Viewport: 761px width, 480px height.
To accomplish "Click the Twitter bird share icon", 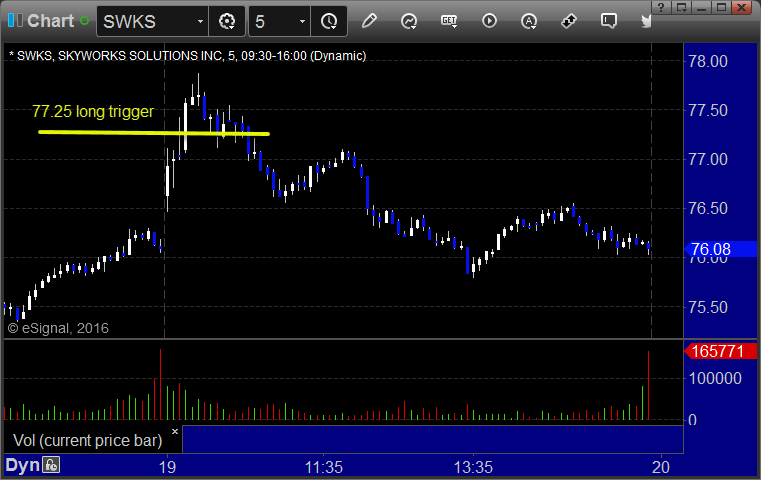I will pyautogui.click(x=646, y=21).
